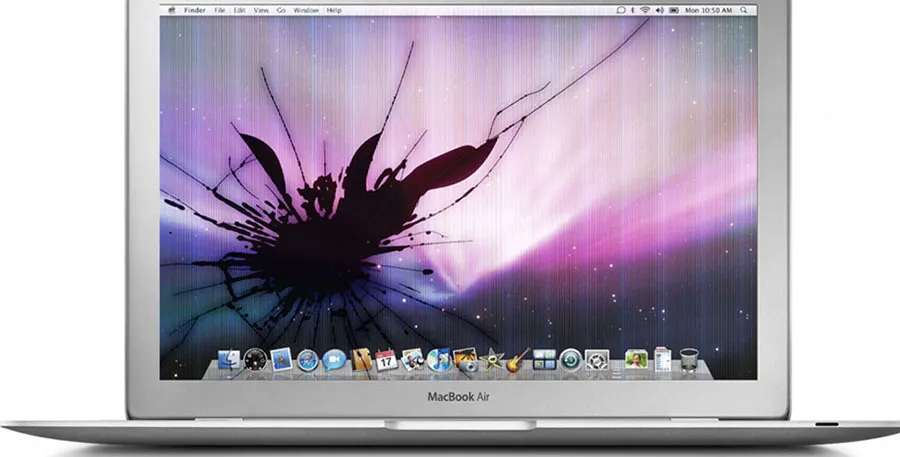Open the File menu
Viewport: 900px width, 457px height.
tap(220, 10)
